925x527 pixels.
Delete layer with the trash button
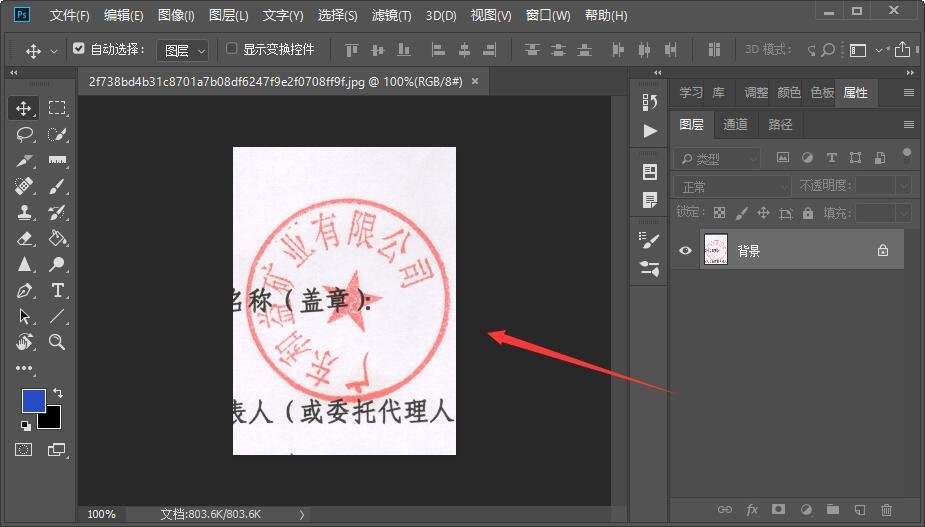(x=886, y=509)
